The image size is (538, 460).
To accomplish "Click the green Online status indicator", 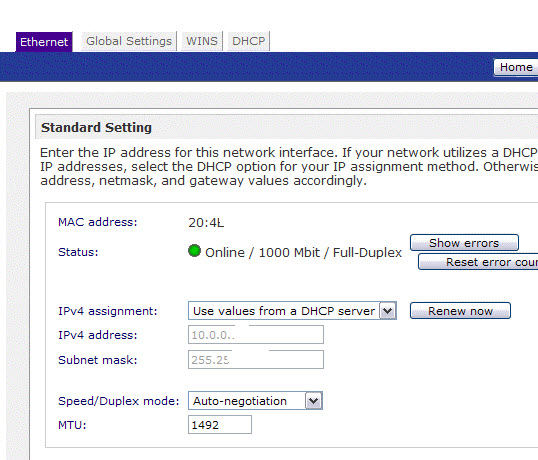I will point(194,251).
